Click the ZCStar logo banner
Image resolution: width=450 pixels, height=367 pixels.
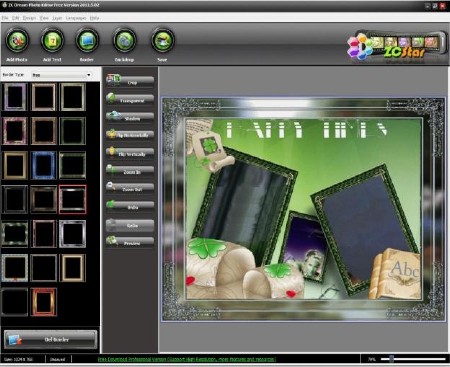(397, 47)
